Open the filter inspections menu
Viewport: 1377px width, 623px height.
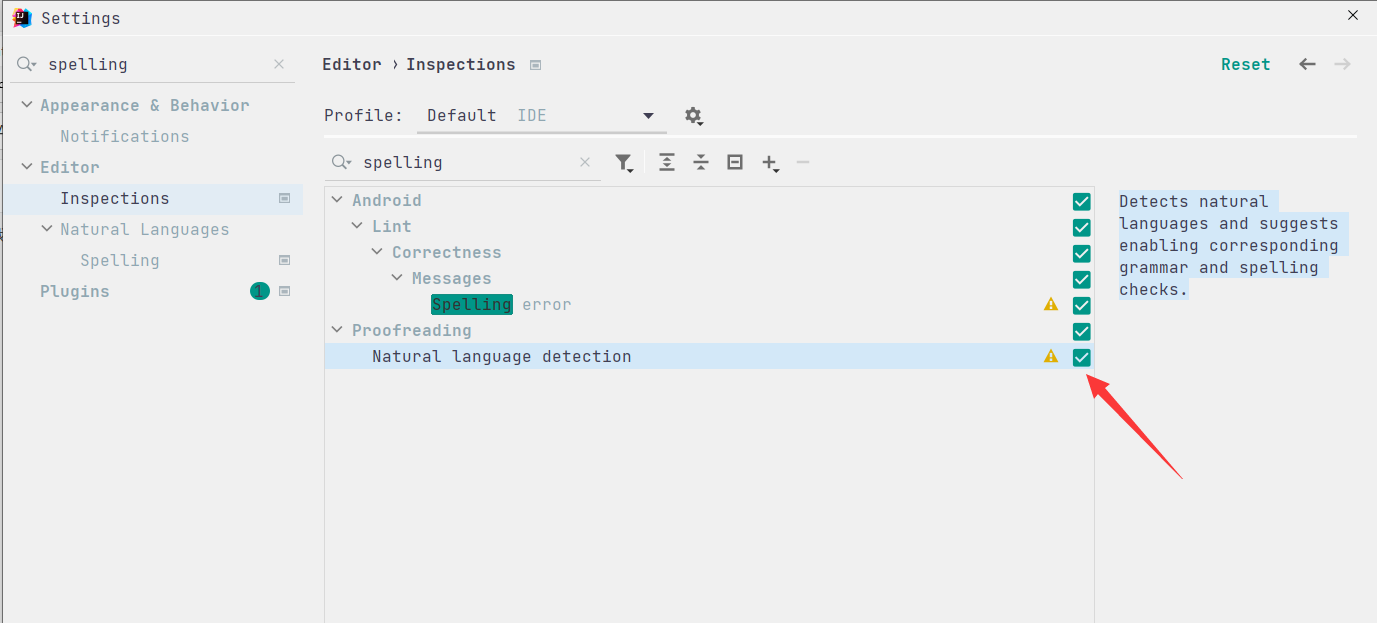624,163
